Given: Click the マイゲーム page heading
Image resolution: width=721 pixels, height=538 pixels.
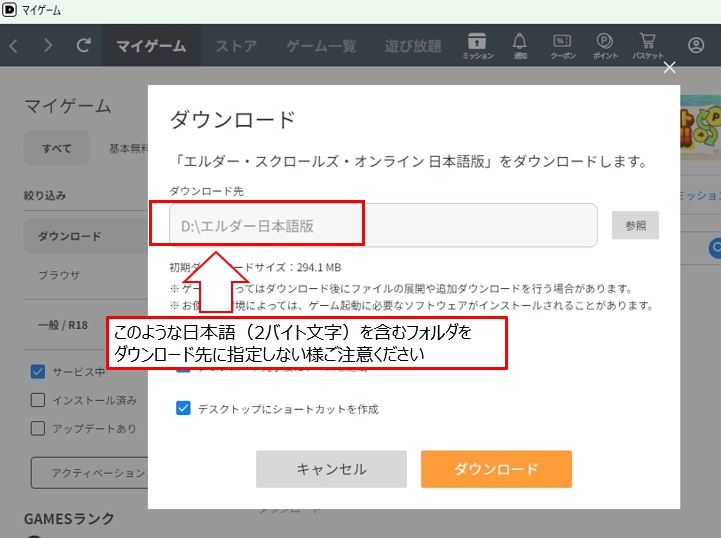Looking at the screenshot, I should point(68,106).
